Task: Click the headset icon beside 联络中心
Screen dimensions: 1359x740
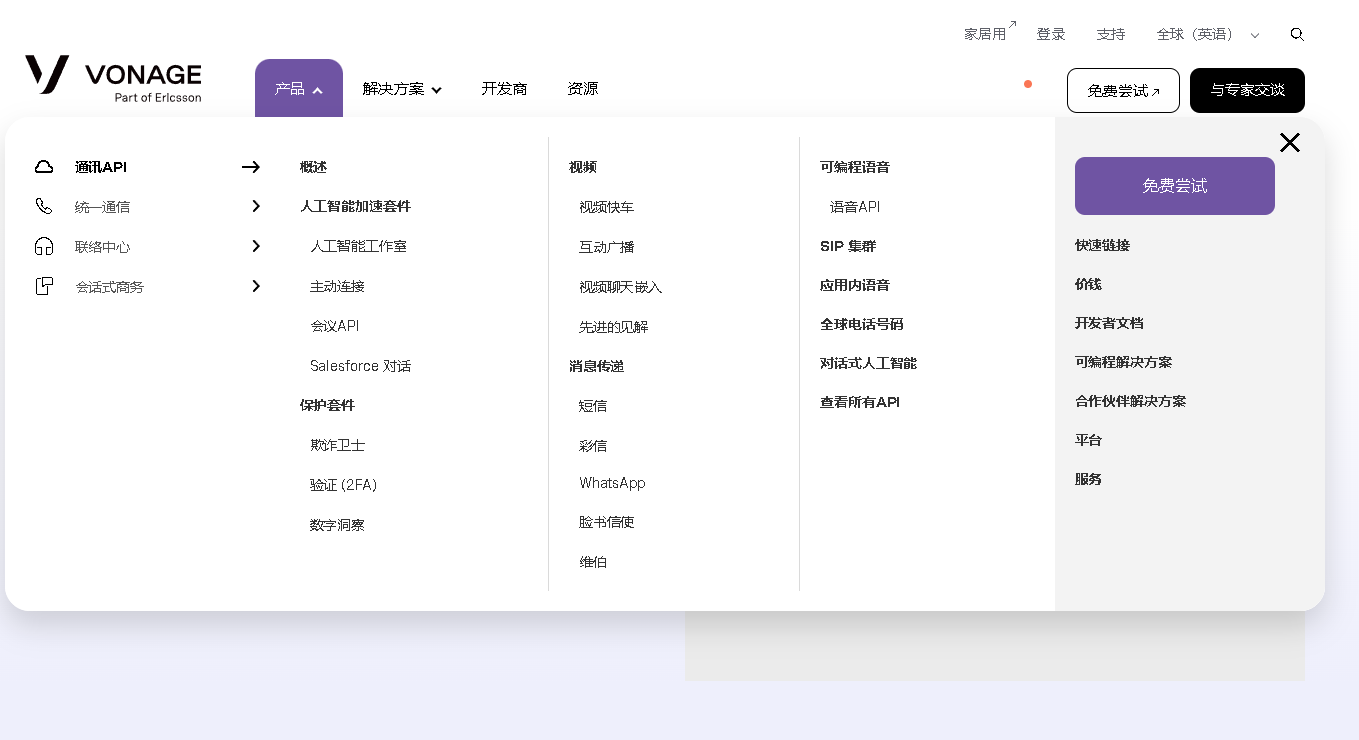Action: [x=44, y=246]
